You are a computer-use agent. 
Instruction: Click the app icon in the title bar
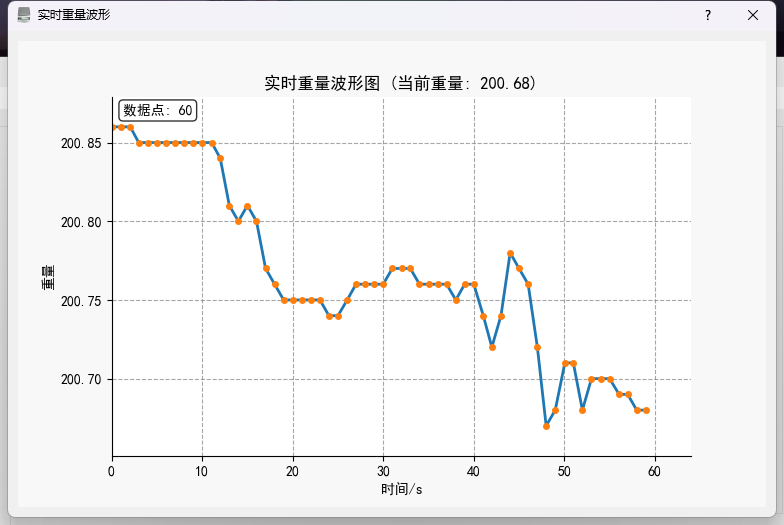click(x=24, y=15)
